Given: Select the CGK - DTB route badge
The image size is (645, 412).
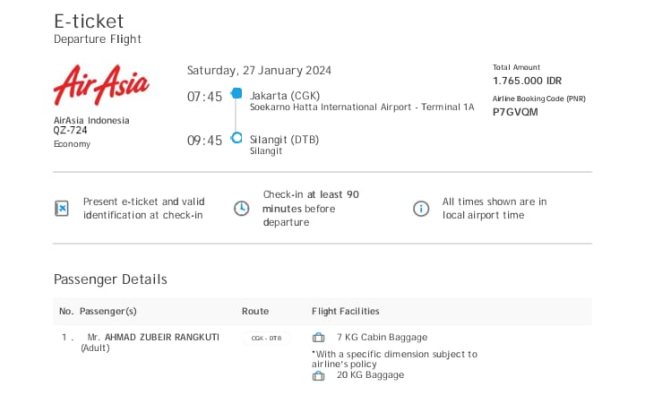Looking at the screenshot, I should click(267, 338).
